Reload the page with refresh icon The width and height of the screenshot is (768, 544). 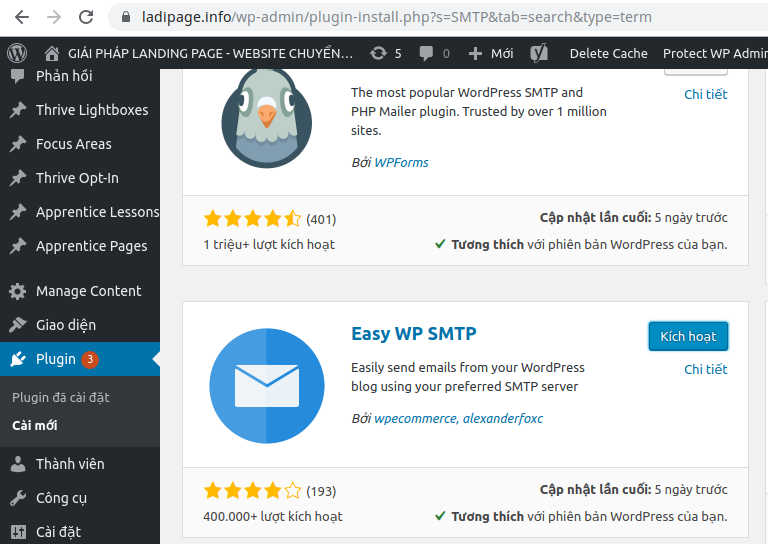[x=86, y=17]
